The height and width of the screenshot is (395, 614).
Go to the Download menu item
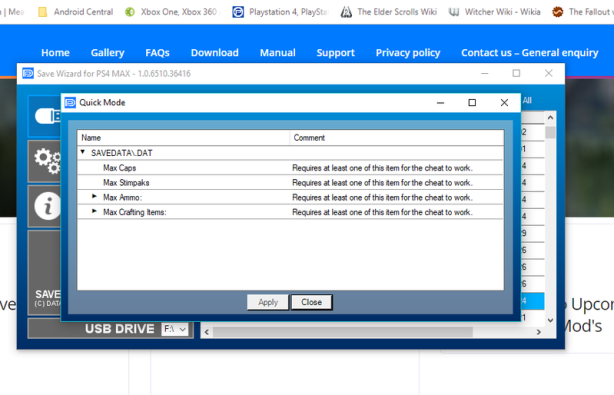215,53
